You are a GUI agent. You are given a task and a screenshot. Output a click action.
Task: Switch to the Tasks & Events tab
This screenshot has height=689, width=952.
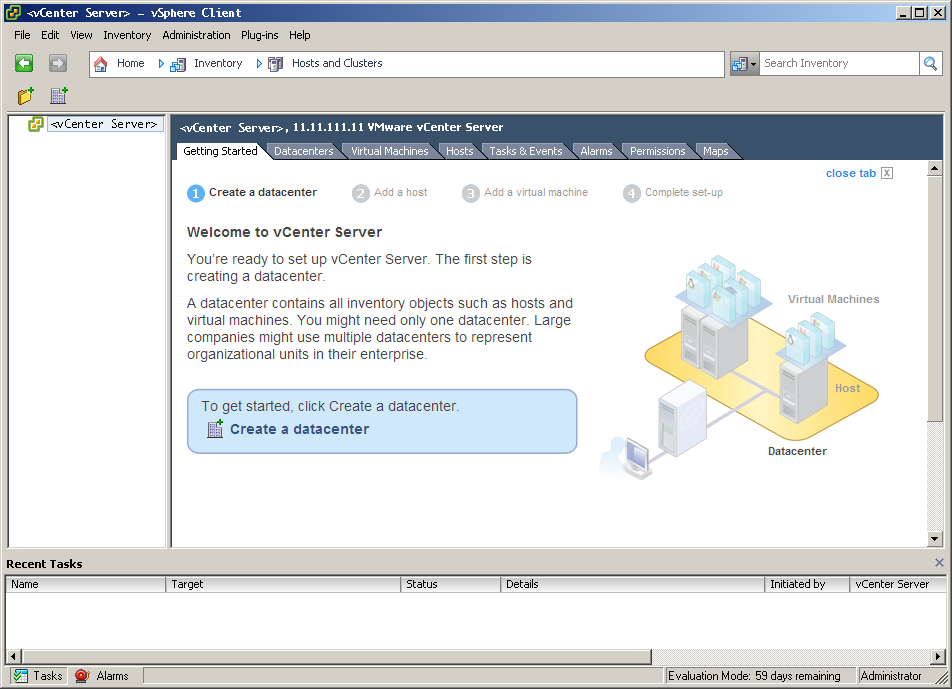pos(525,151)
